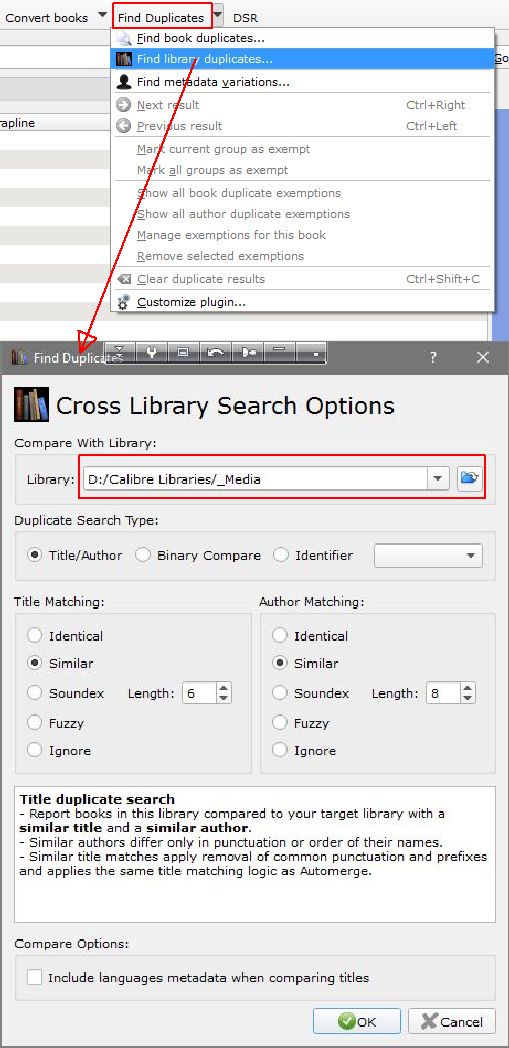Increase the title Soundex length stepper

coord(224,688)
